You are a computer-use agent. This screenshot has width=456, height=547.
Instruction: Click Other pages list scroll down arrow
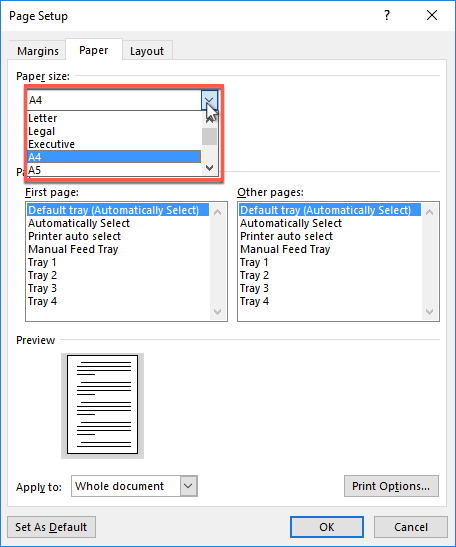pos(429,312)
